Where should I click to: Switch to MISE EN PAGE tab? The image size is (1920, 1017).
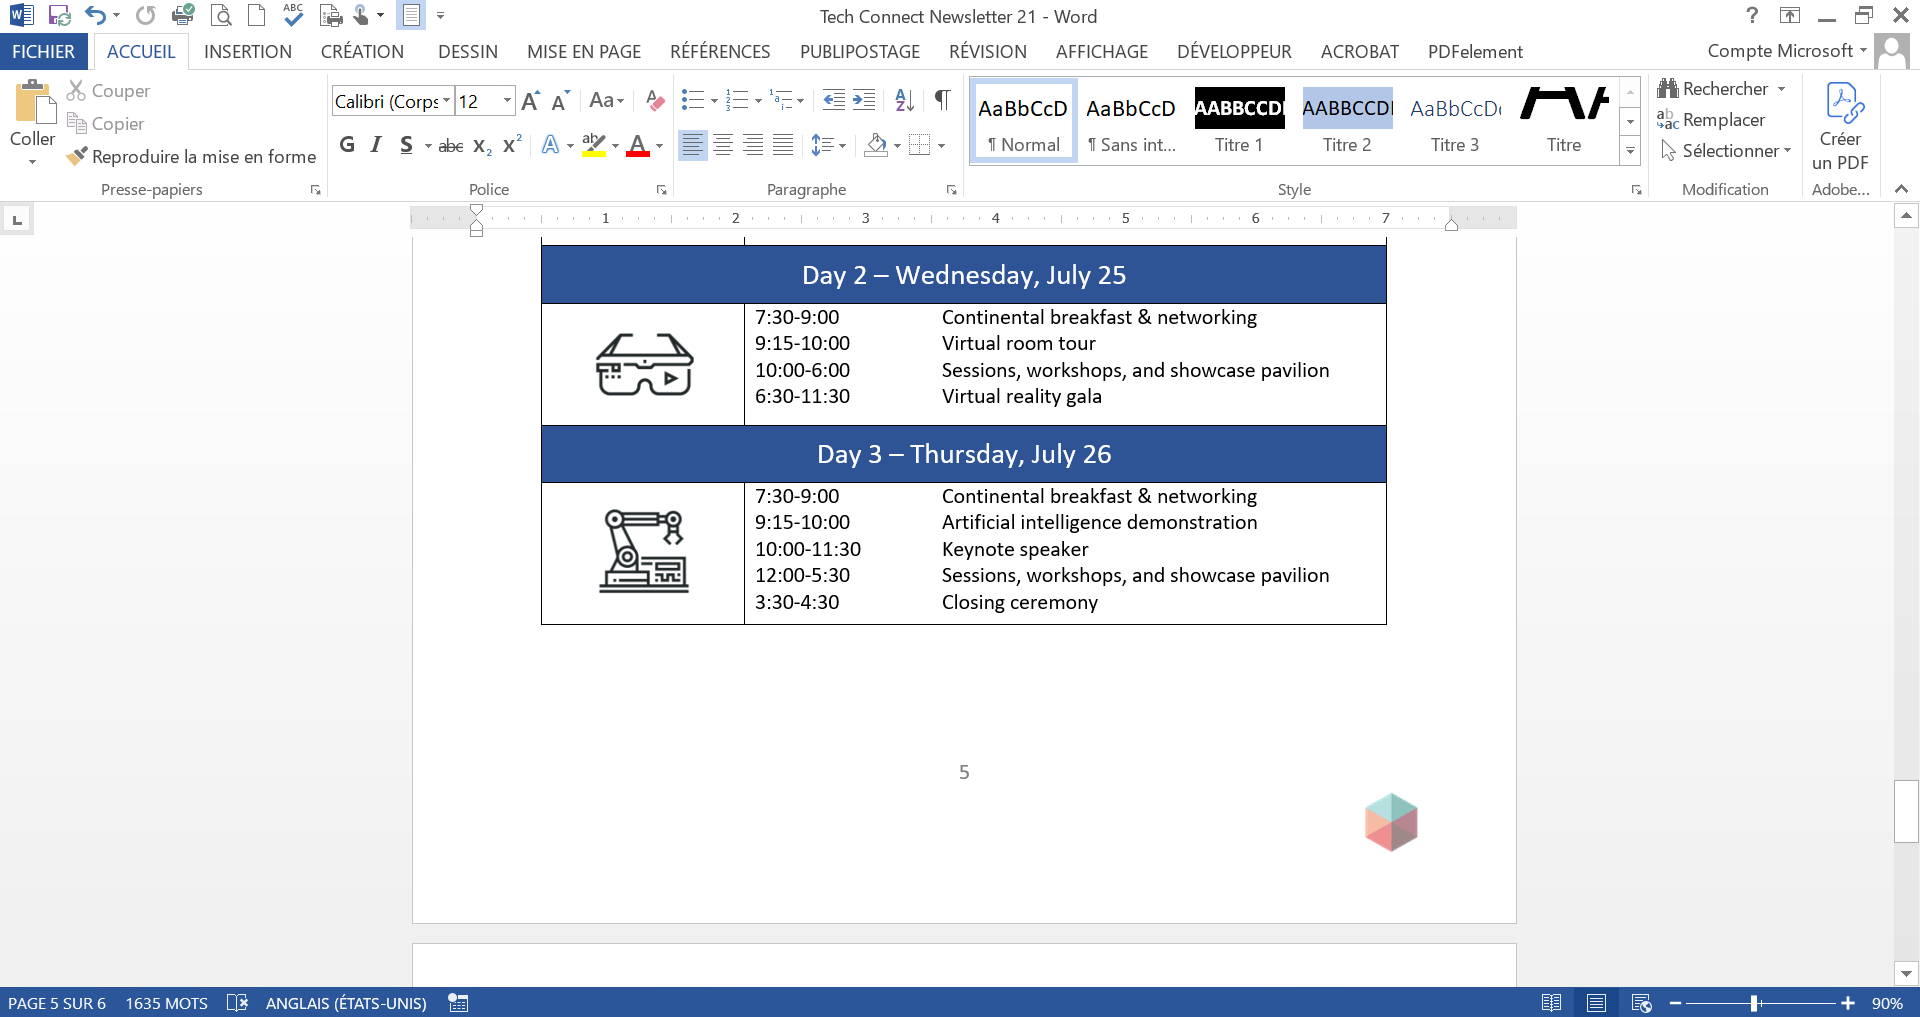(584, 51)
